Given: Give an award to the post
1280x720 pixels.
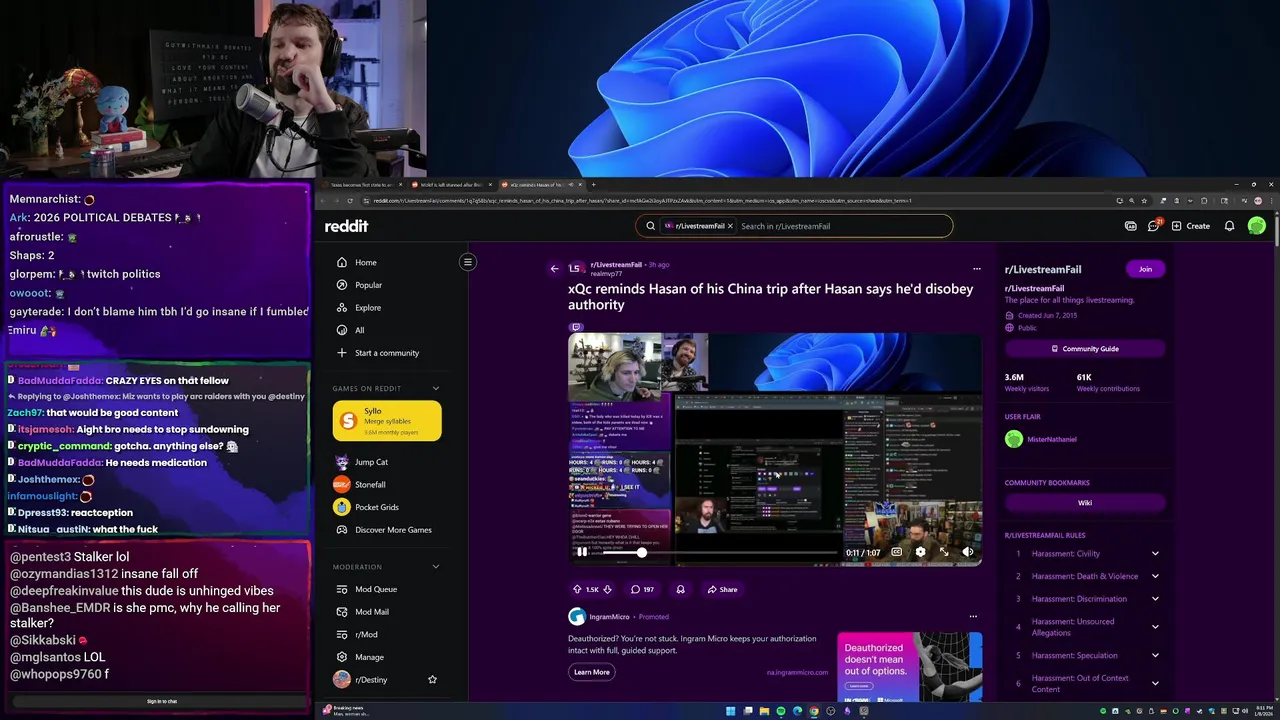Looking at the screenshot, I should point(681,589).
